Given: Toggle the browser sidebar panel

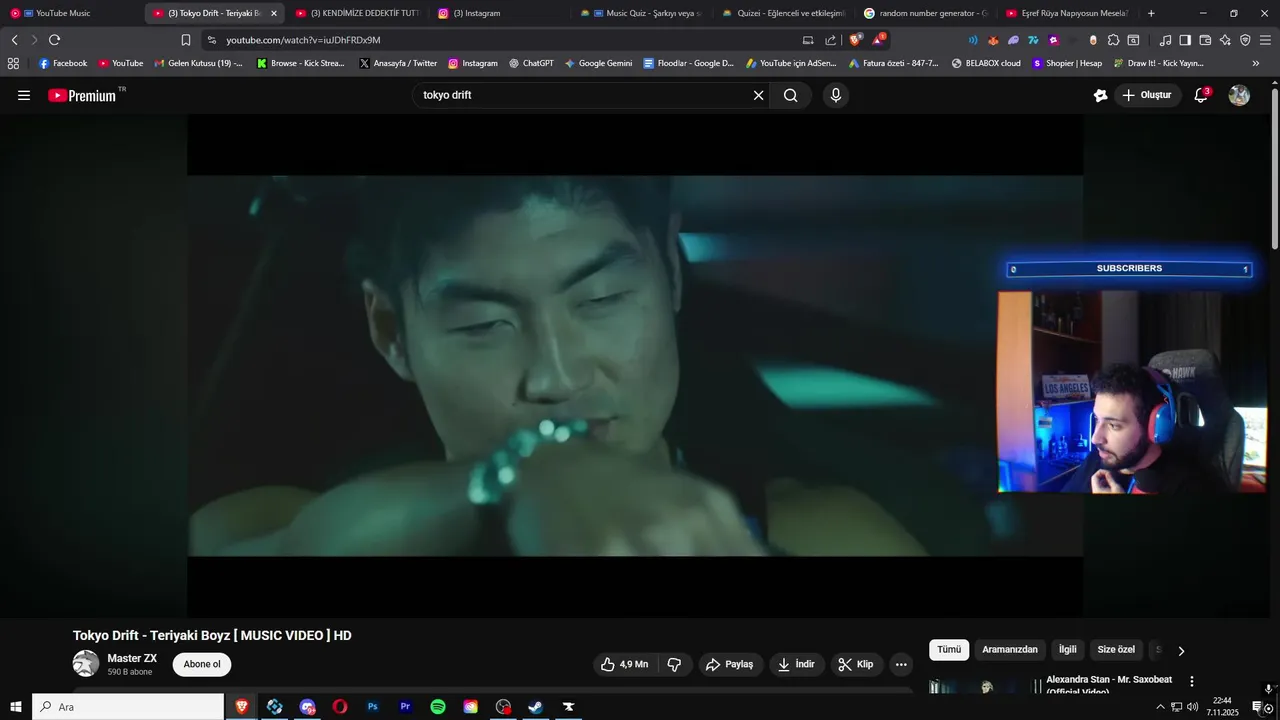Looking at the screenshot, I should (x=1185, y=40).
